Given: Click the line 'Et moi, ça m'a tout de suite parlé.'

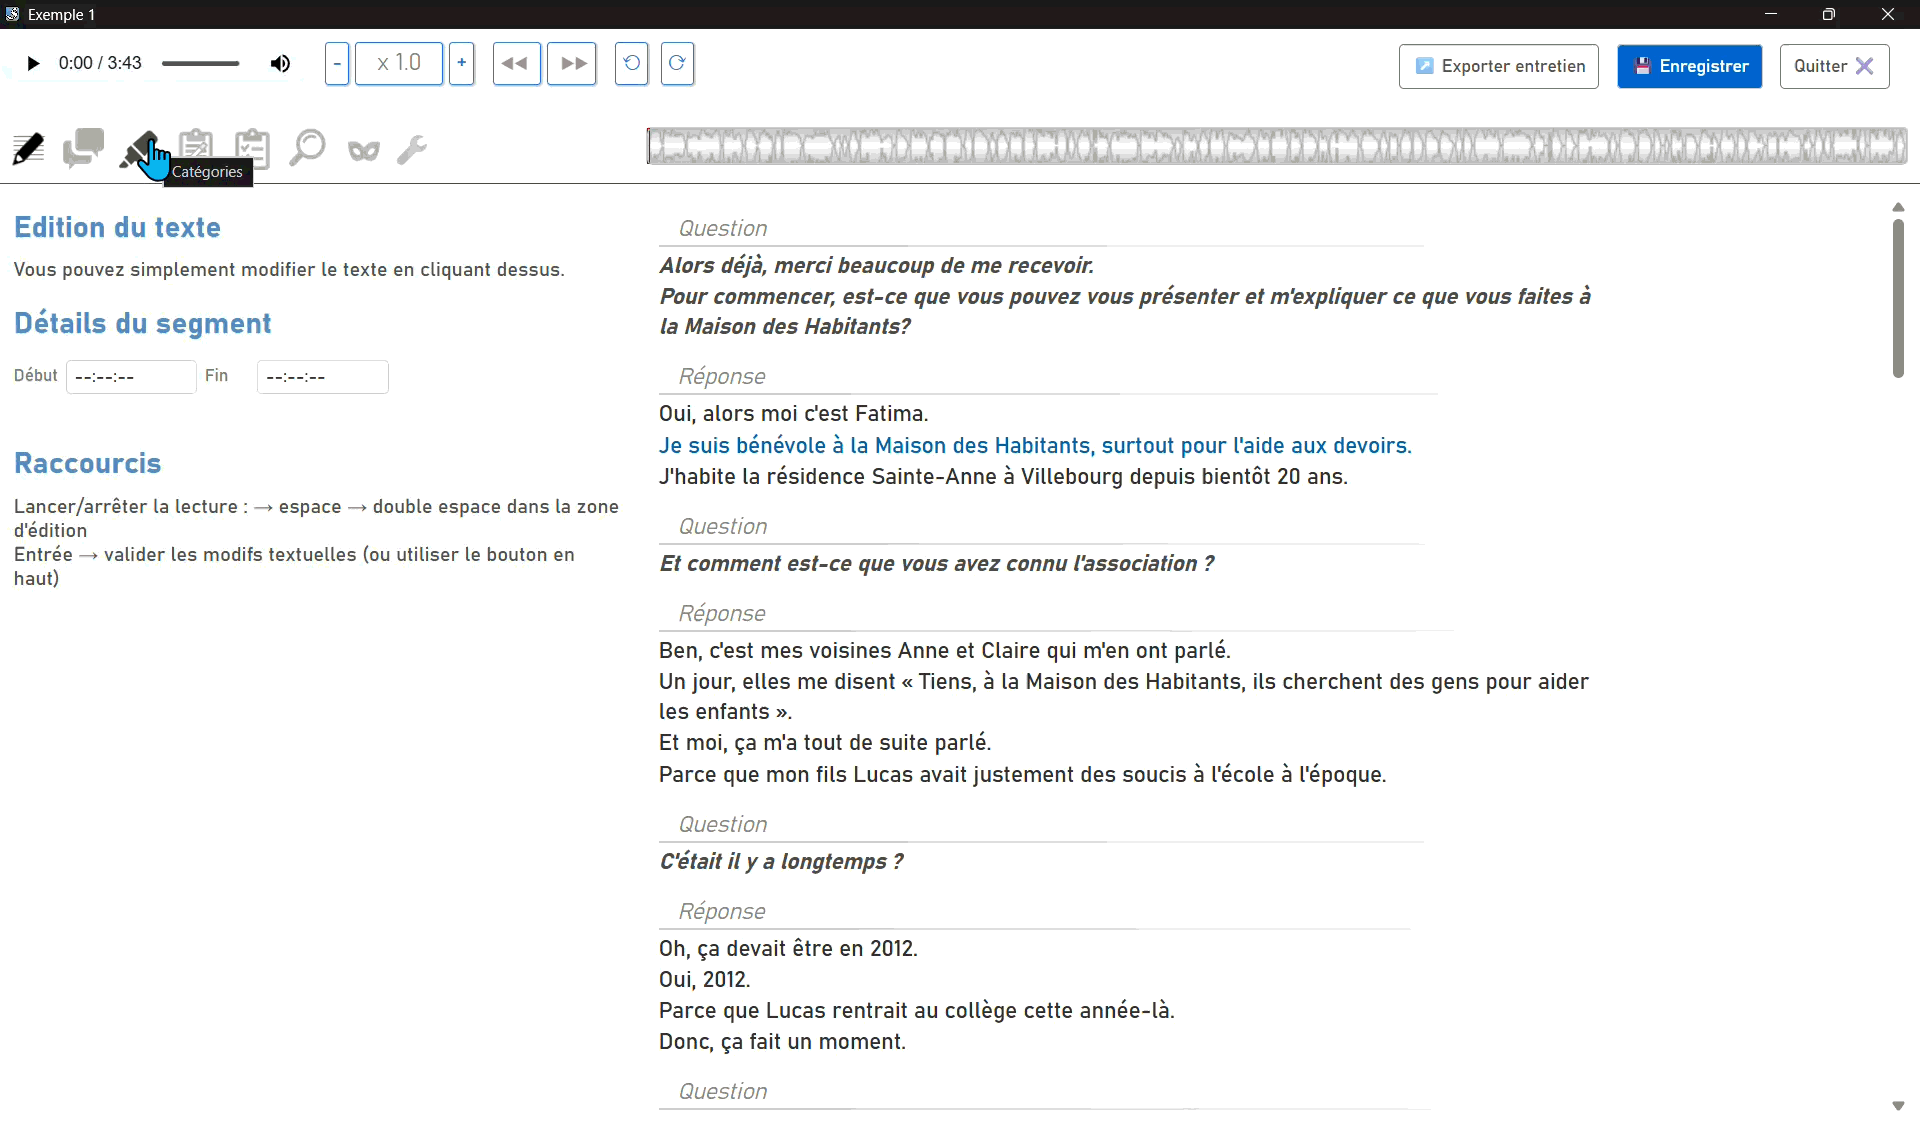Looking at the screenshot, I should tap(825, 743).
